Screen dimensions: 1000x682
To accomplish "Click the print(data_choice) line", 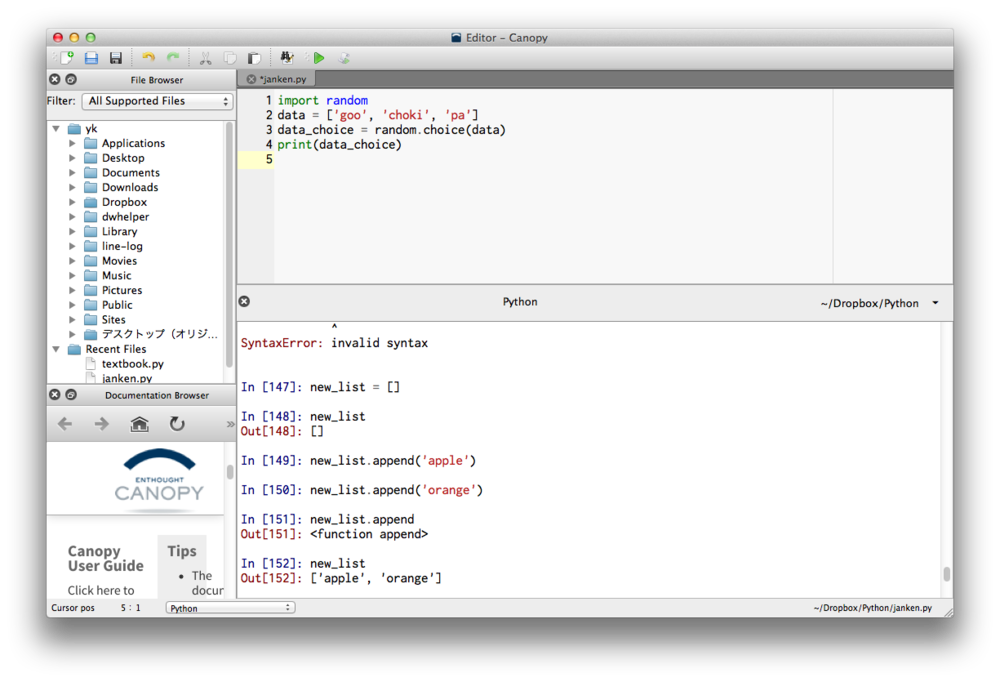I will 339,145.
